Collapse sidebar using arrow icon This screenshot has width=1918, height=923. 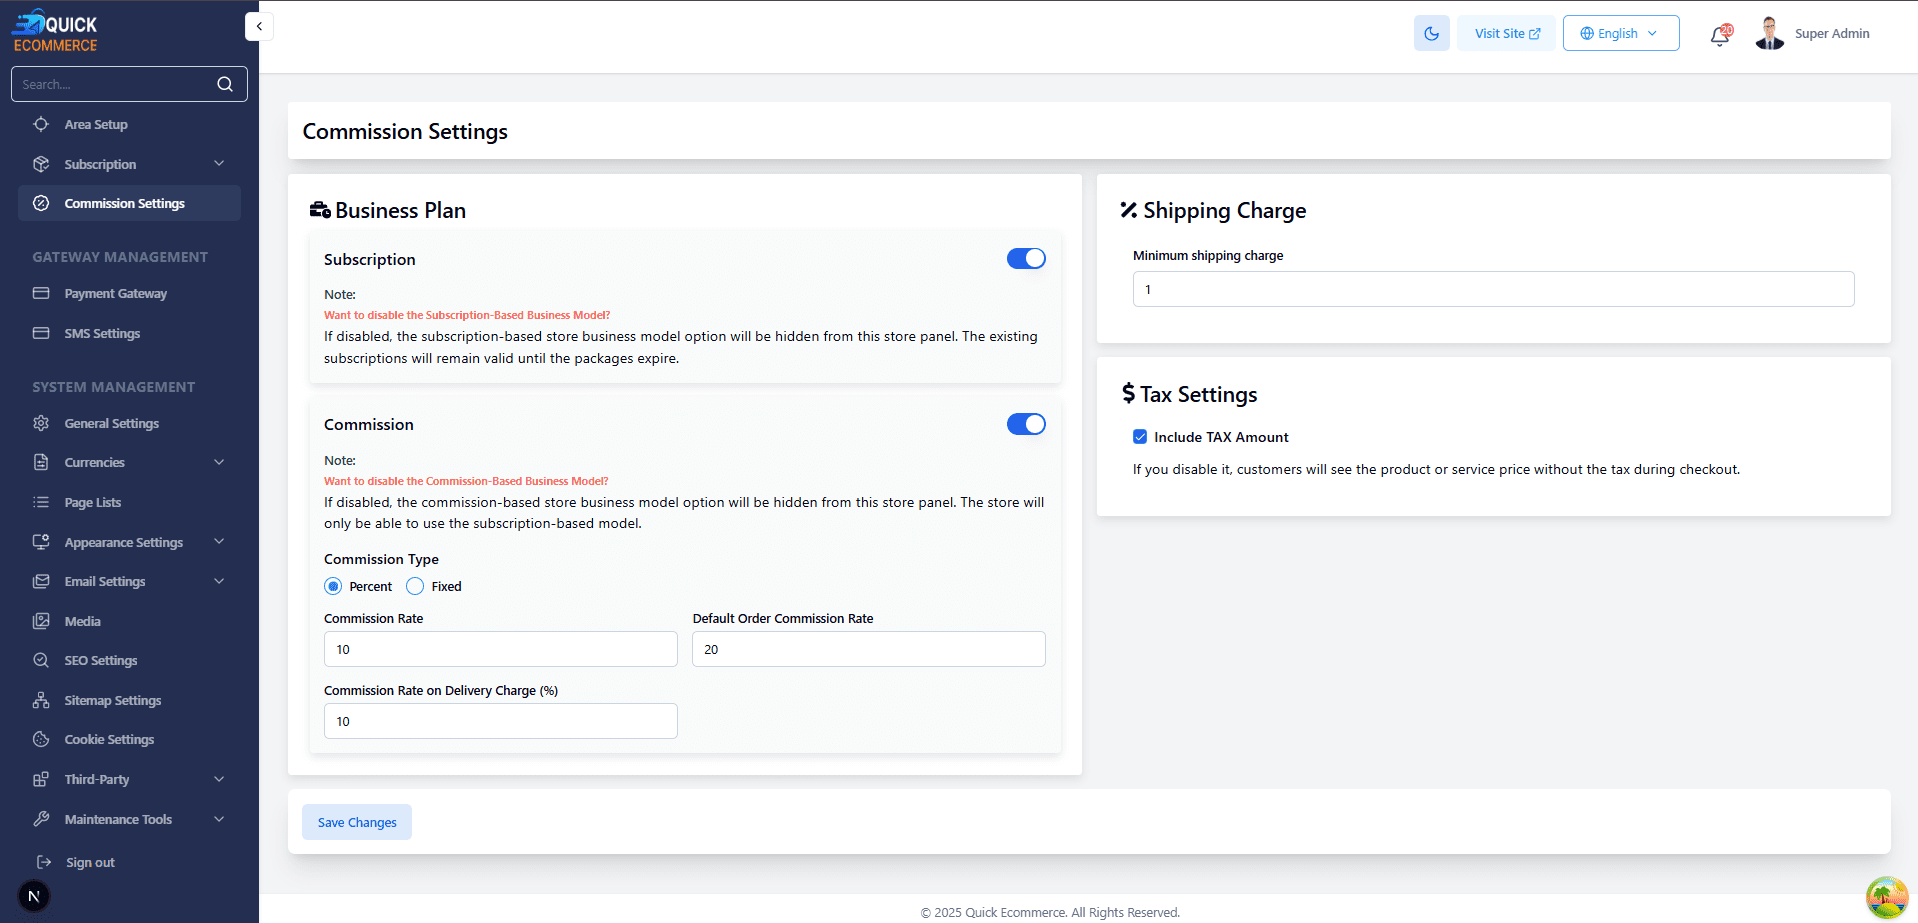(x=259, y=27)
